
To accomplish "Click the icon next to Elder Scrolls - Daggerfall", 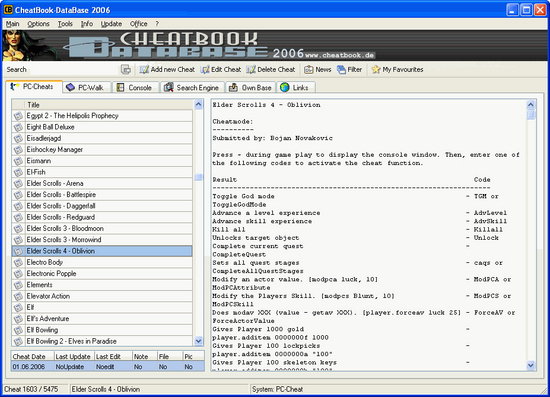I will pos(18,206).
